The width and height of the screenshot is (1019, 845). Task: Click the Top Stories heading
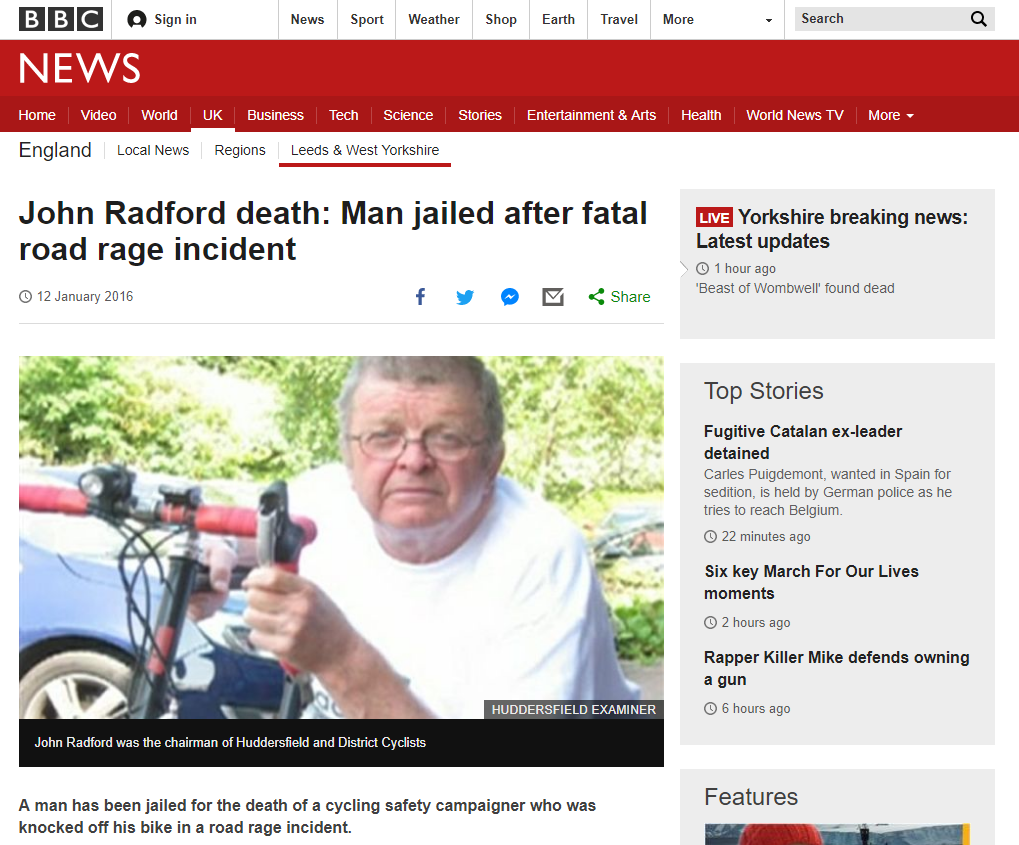(x=764, y=391)
